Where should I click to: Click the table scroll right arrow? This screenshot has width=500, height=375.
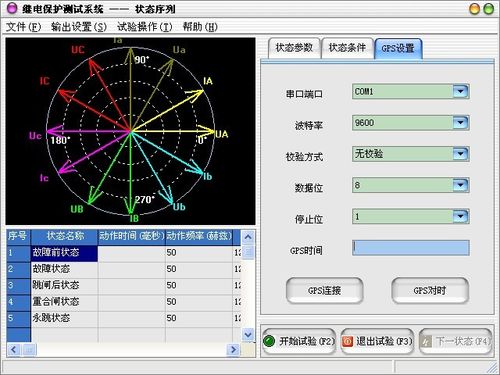click(233, 350)
